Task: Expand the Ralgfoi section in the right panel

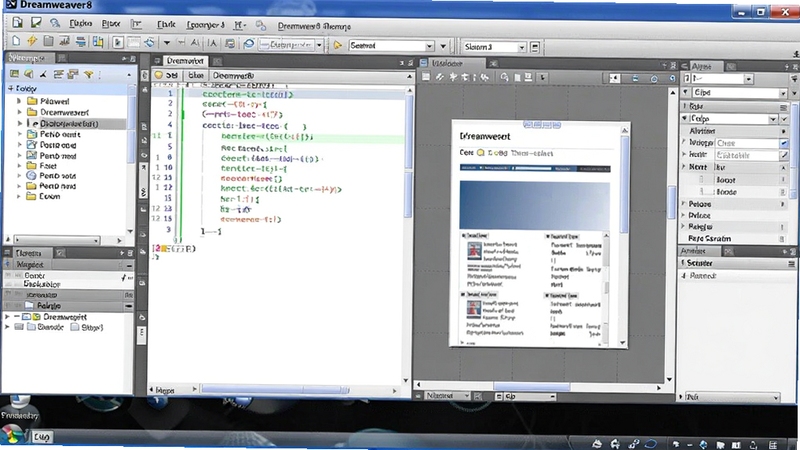Action: pos(684,227)
